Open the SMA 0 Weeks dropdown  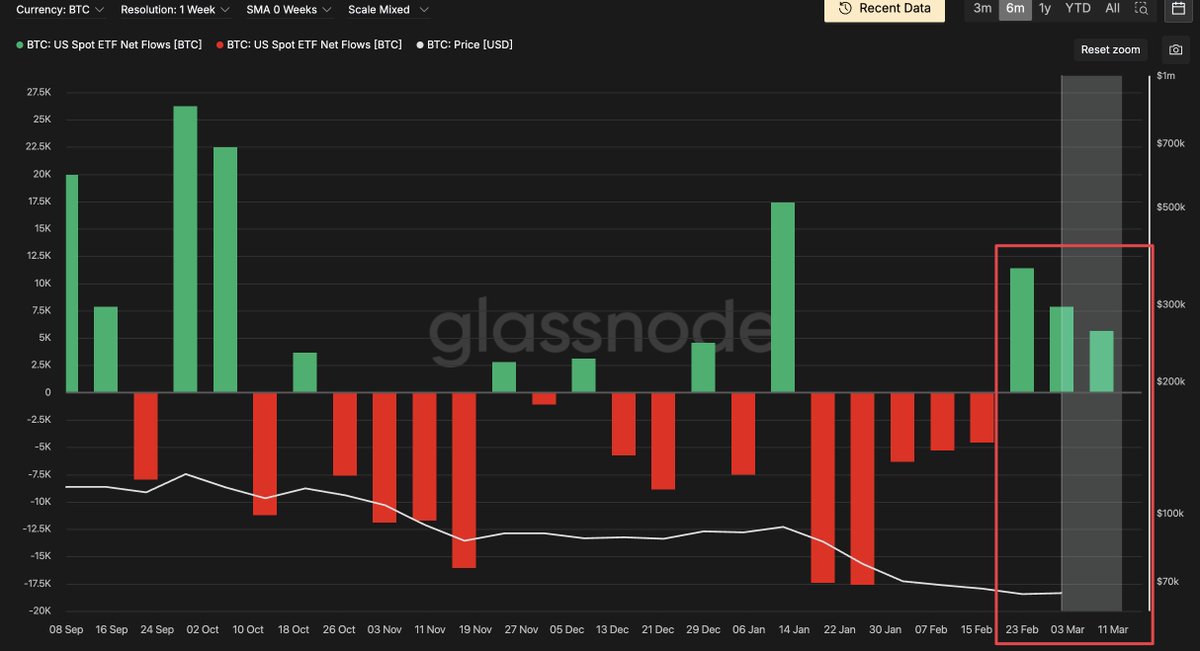point(290,9)
